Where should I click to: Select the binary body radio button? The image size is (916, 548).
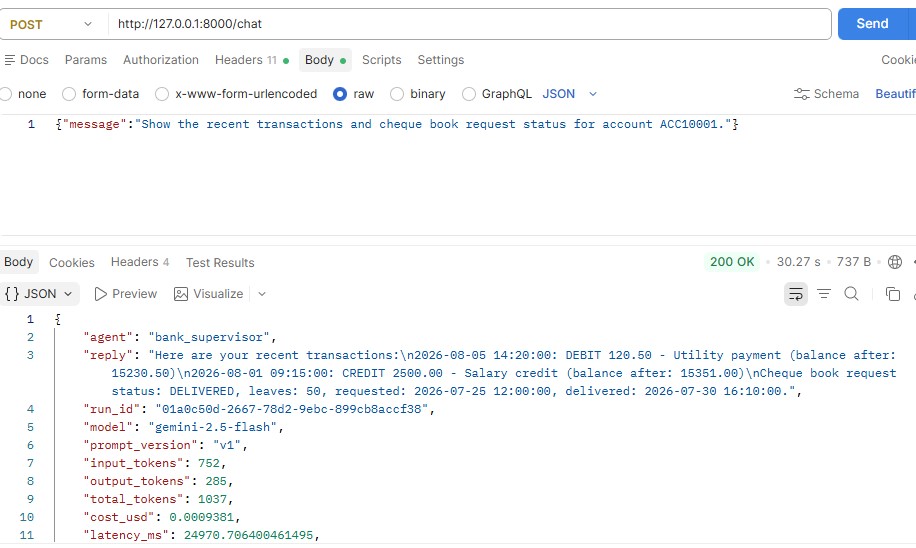point(397,94)
